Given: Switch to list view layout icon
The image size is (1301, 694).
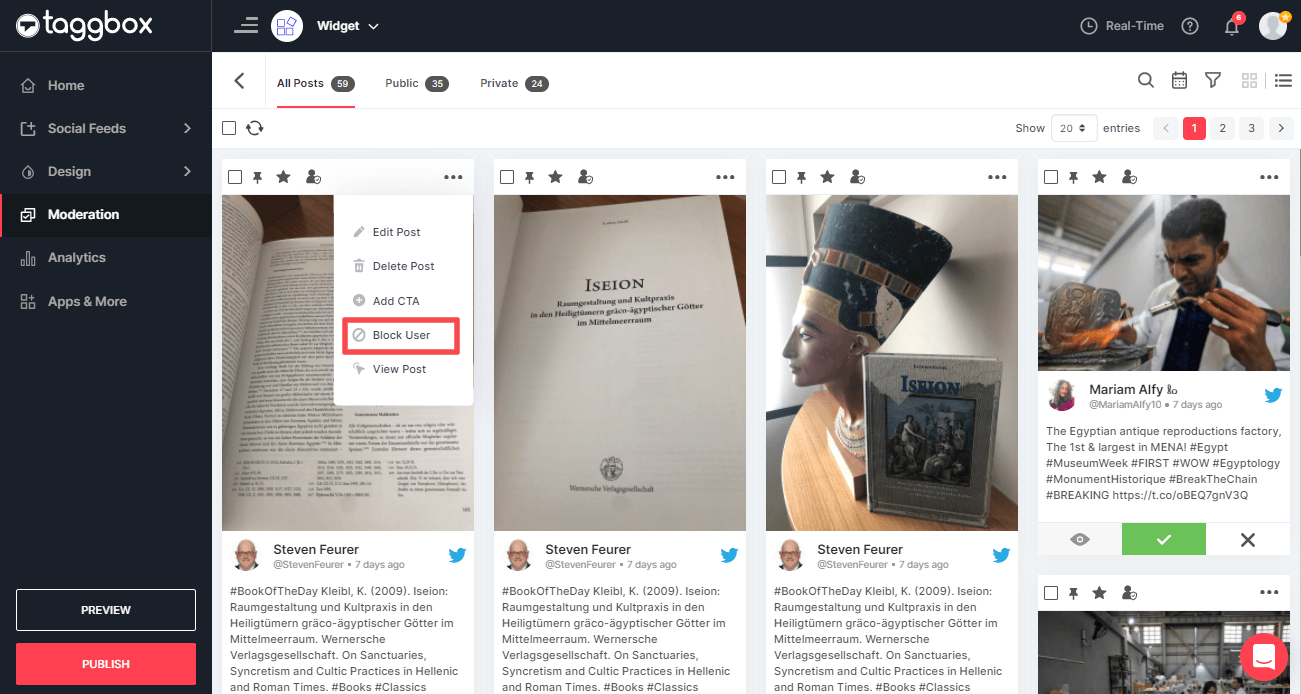Looking at the screenshot, I should point(1283,81).
